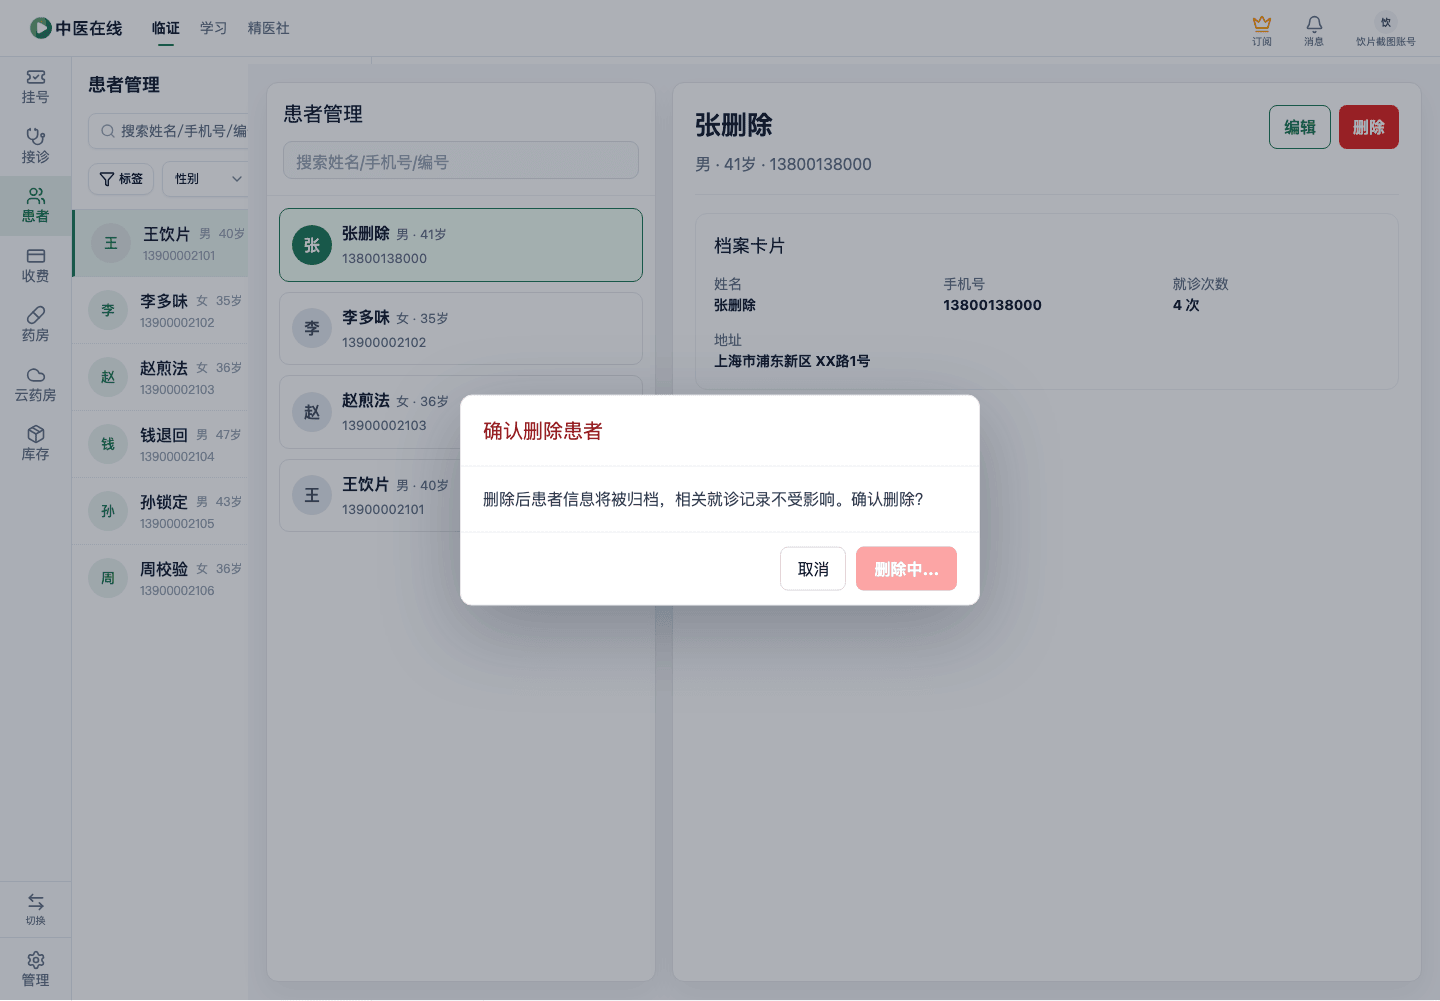Click the 钱 avatar of 钱退回
The height and width of the screenshot is (1001, 1440).
coord(108,444)
